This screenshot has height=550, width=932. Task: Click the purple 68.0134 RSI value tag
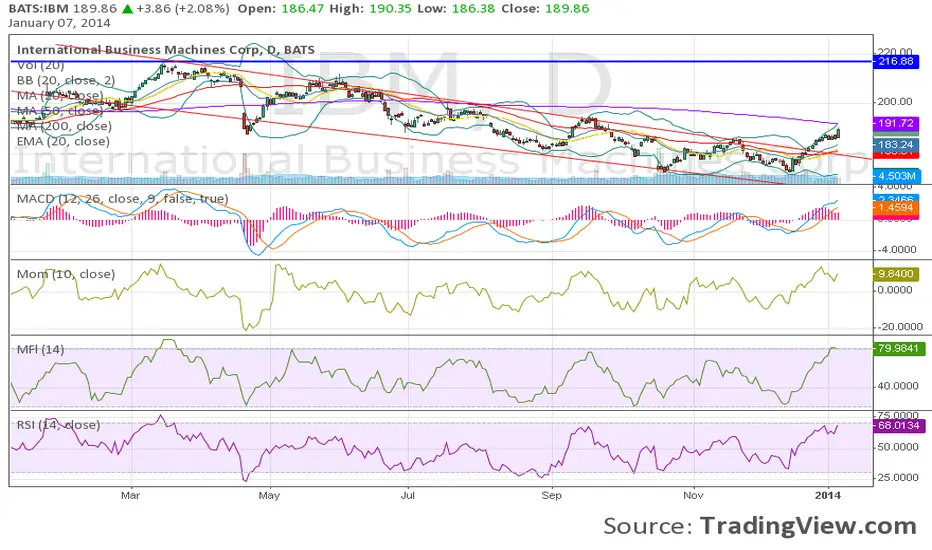pyautogui.click(x=898, y=426)
